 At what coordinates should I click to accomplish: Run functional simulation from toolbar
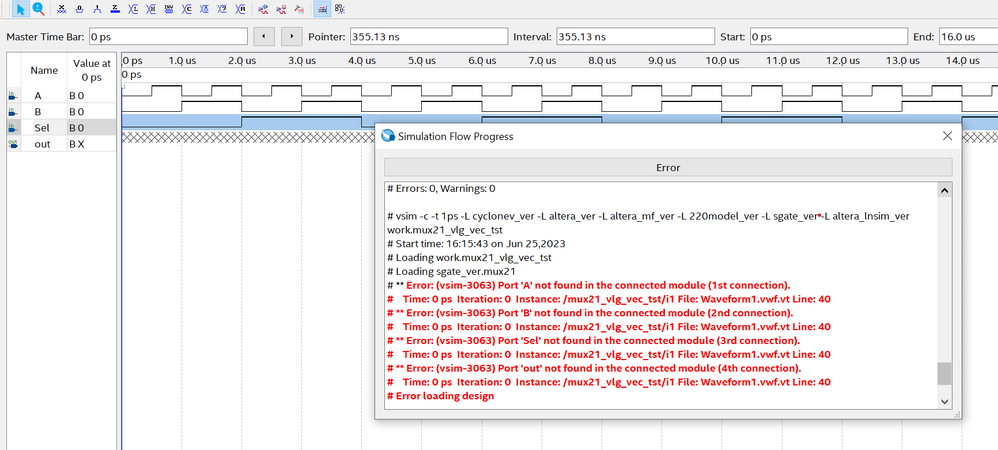point(264,9)
